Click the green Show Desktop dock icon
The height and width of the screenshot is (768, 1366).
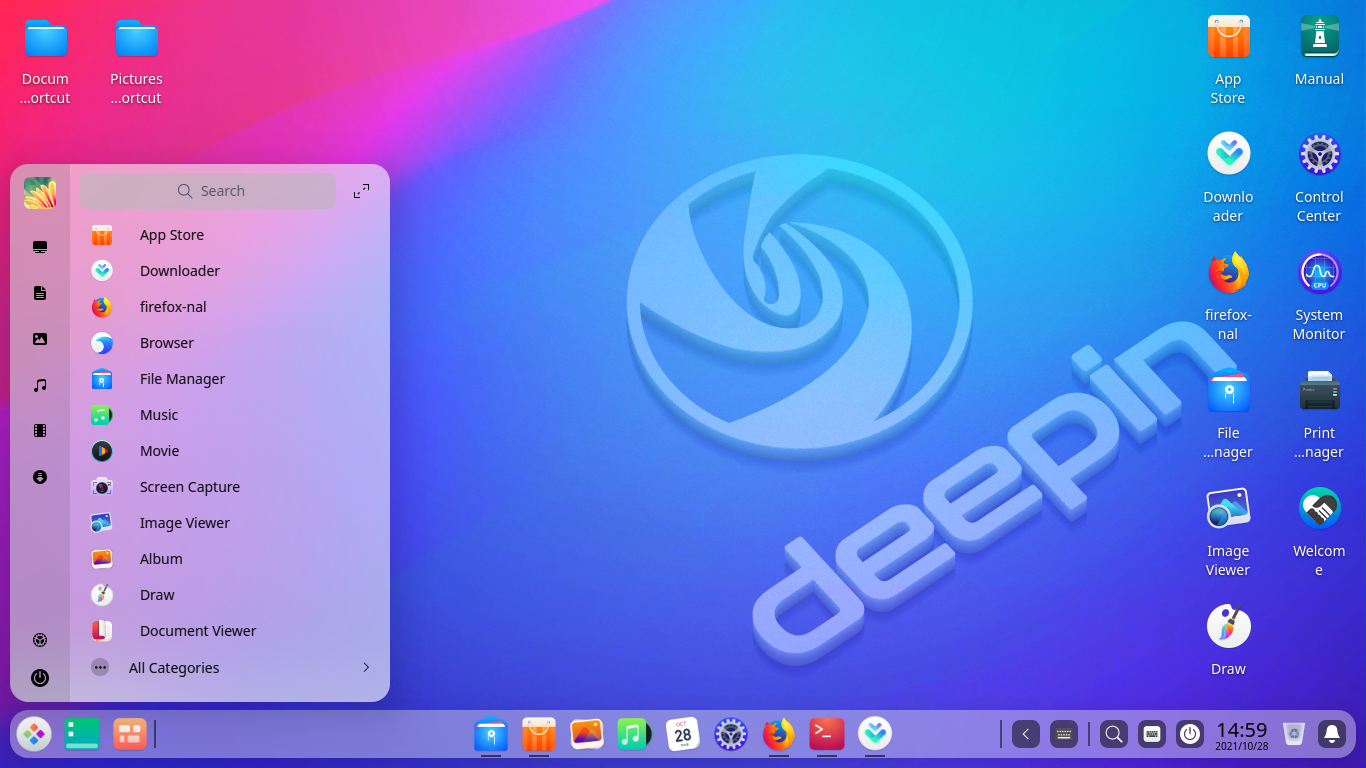click(82, 735)
